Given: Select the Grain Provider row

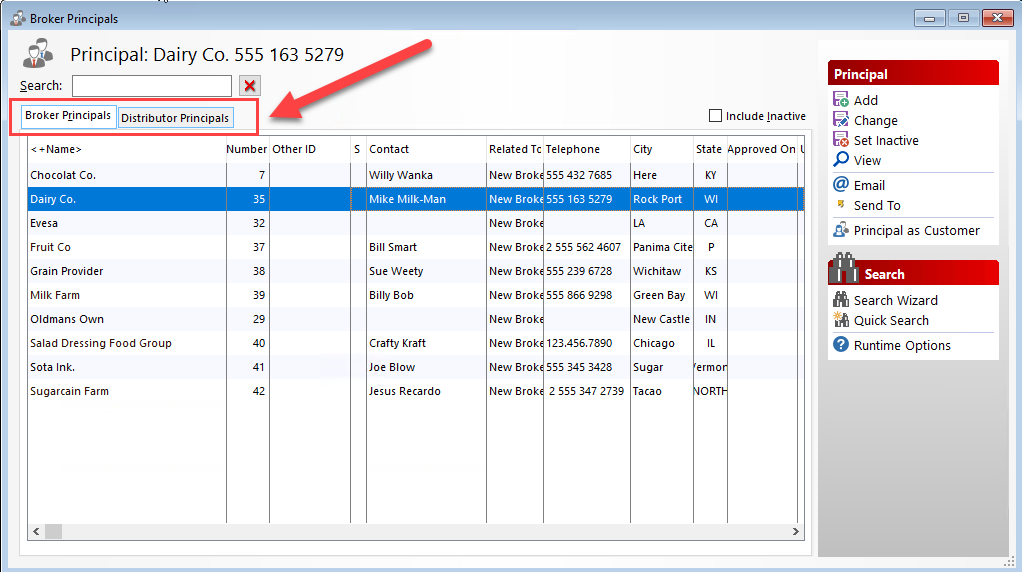Looking at the screenshot, I should (x=415, y=271).
